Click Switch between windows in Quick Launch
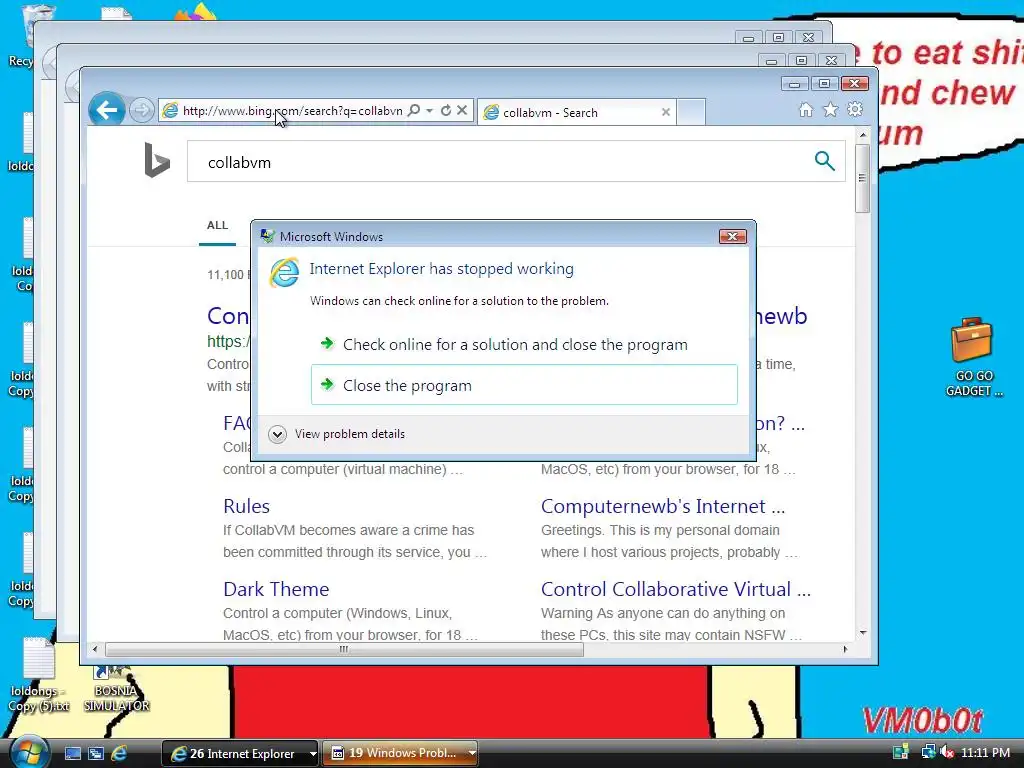Viewport: 1024px width, 768px height. coord(95,753)
